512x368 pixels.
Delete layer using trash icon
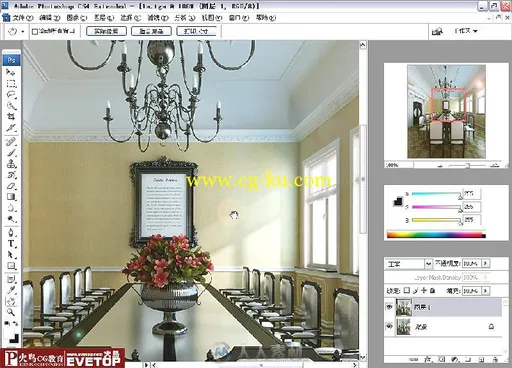click(495, 359)
